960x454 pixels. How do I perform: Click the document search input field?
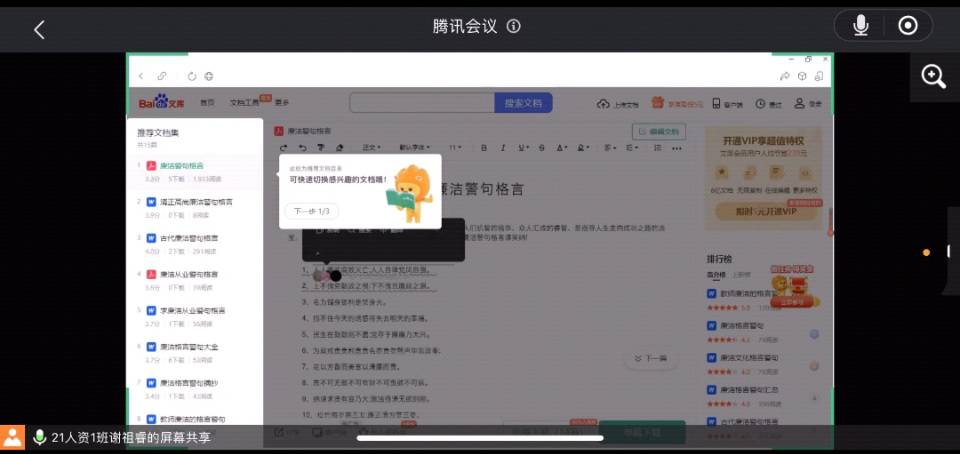coord(421,103)
